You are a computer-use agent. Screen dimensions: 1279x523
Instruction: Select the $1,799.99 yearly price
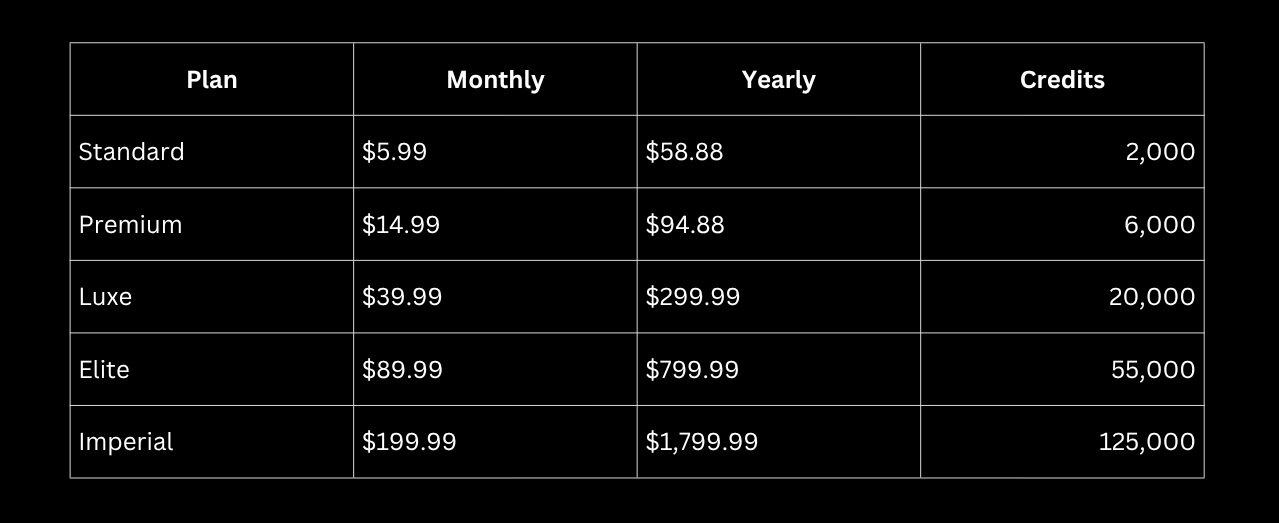pos(702,442)
